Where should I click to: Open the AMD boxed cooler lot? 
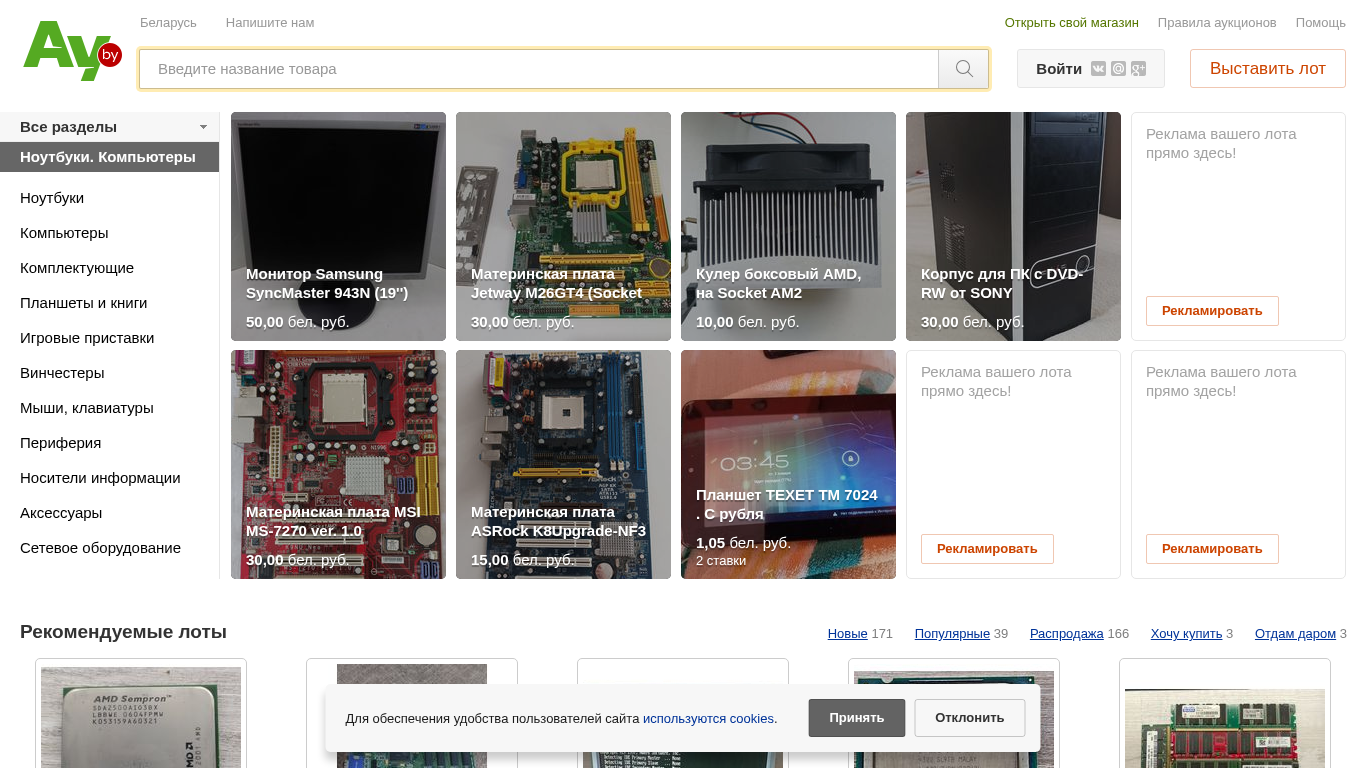click(788, 226)
